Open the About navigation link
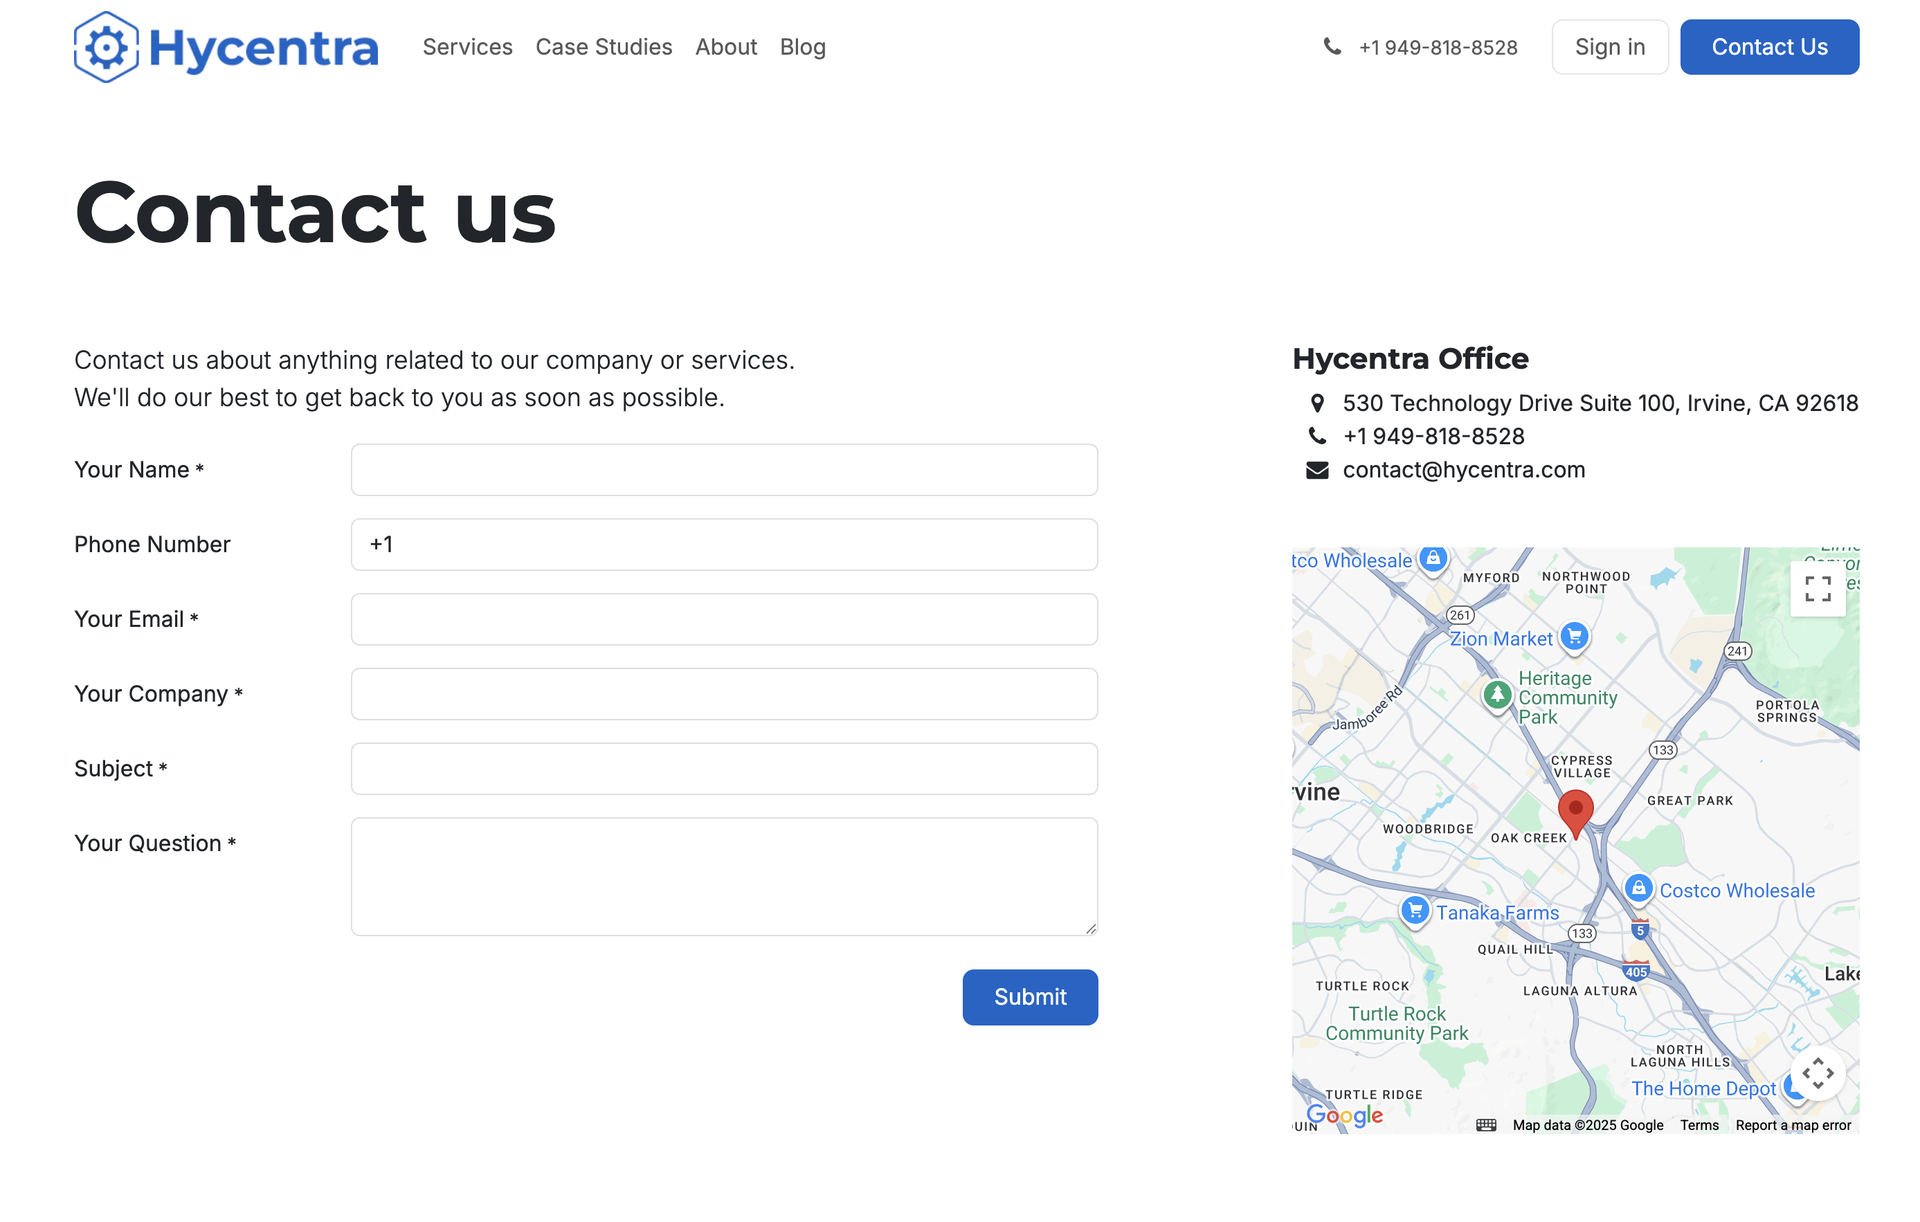 pos(725,47)
